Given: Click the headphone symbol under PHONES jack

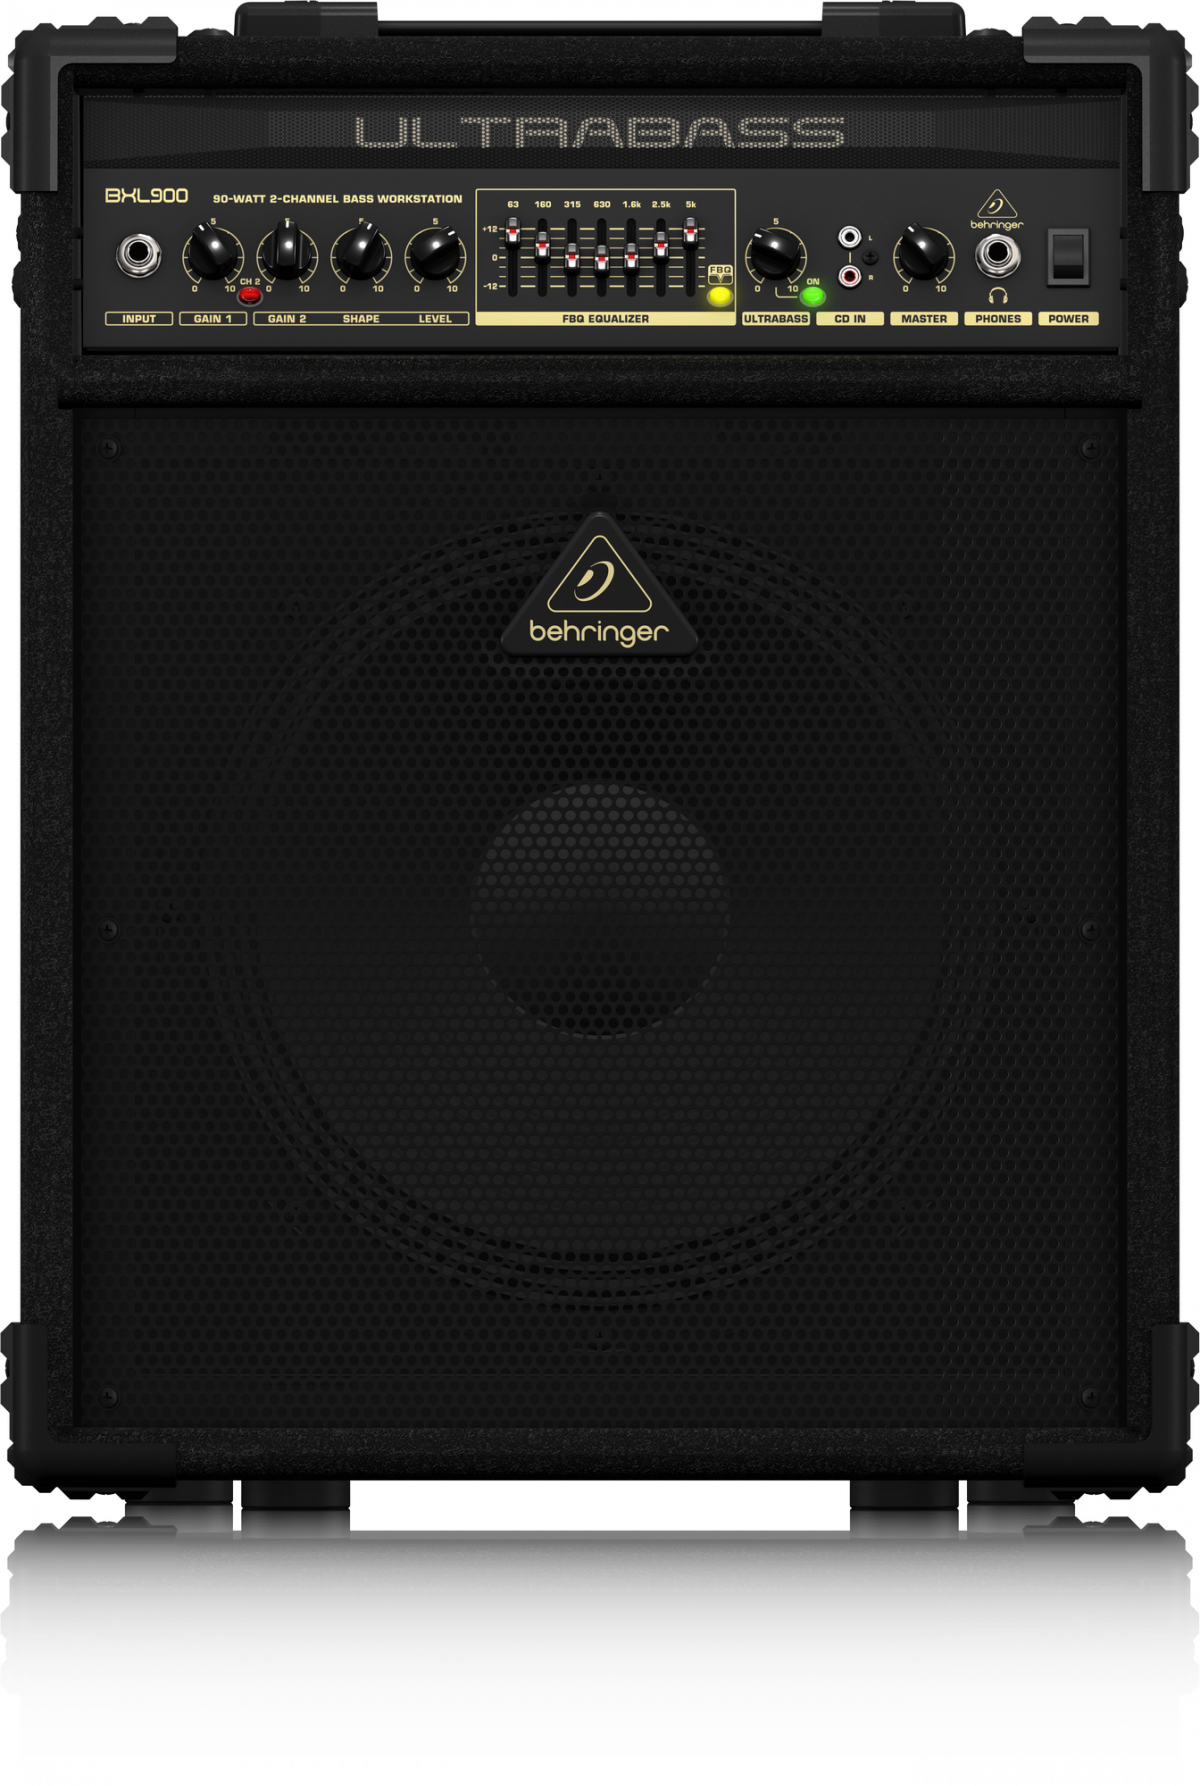Looking at the screenshot, I should click(x=997, y=295).
